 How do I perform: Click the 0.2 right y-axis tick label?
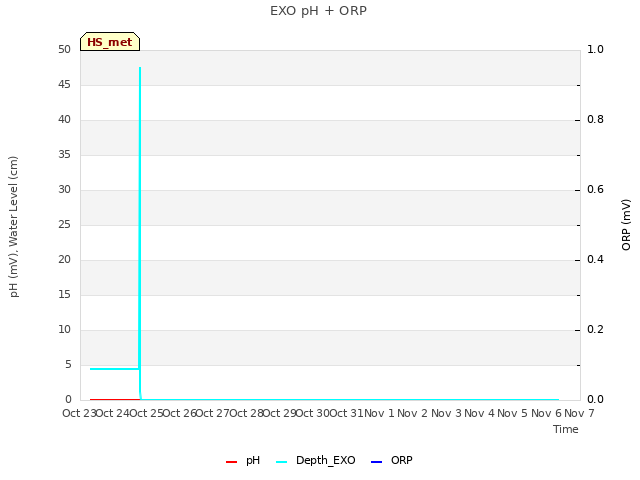point(595,329)
